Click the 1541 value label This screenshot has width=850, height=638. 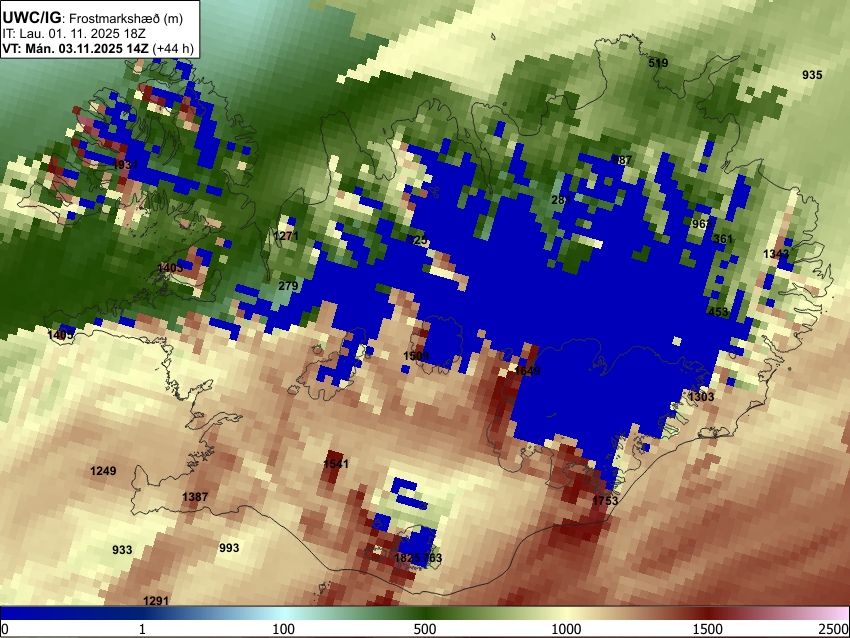pyautogui.click(x=336, y=463)
